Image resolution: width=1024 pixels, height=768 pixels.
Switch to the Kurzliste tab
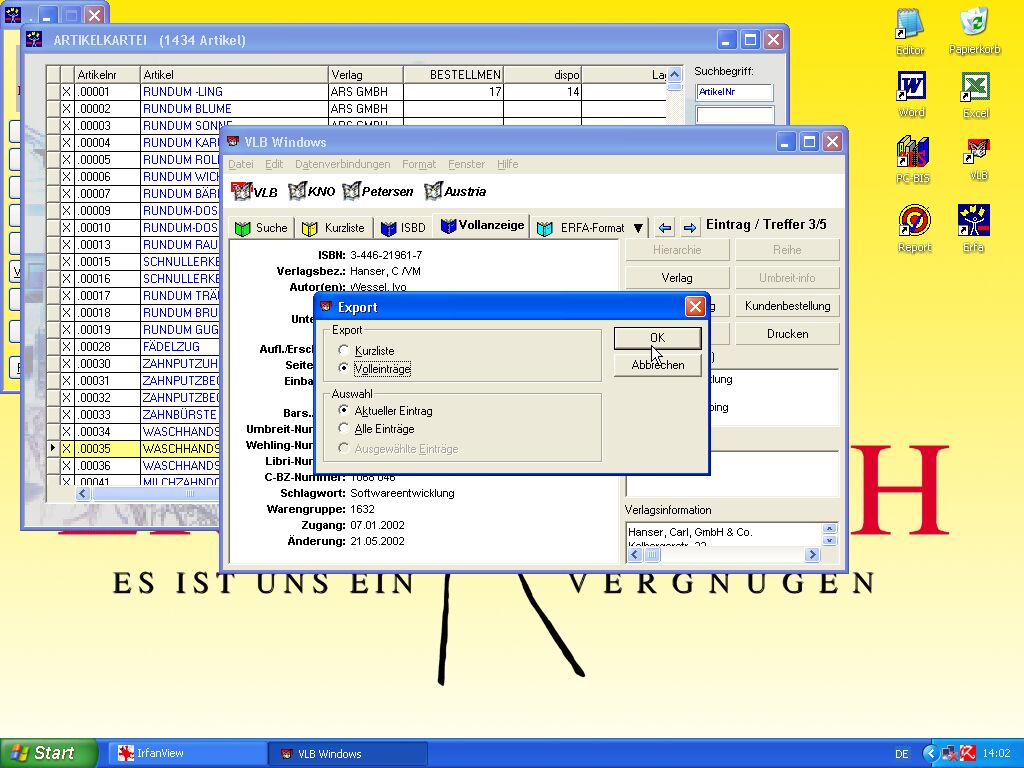[x=334, y=228]
